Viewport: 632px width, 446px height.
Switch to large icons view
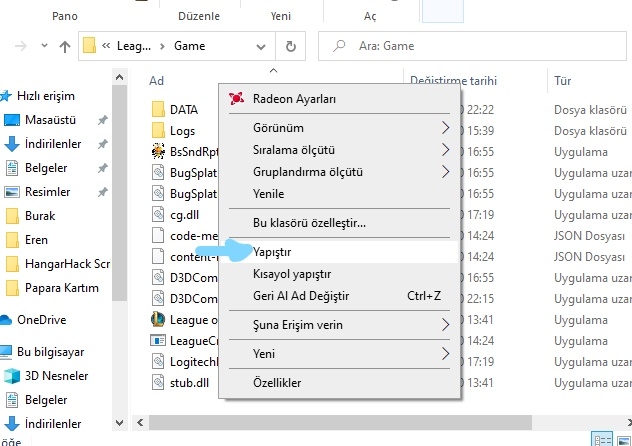point(623,440)
